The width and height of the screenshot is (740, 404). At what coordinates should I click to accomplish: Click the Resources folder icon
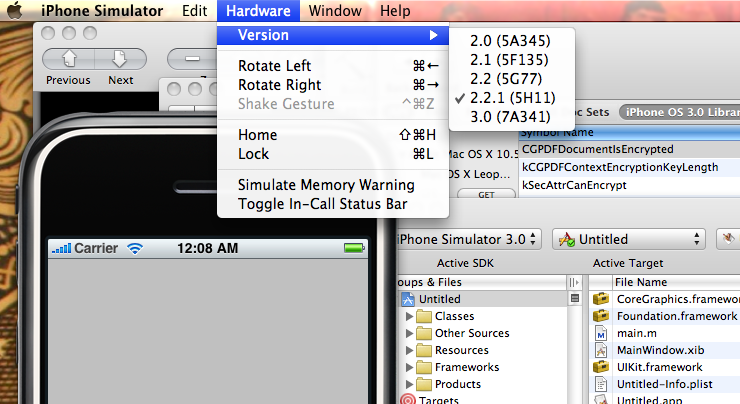tap(424, 350)
